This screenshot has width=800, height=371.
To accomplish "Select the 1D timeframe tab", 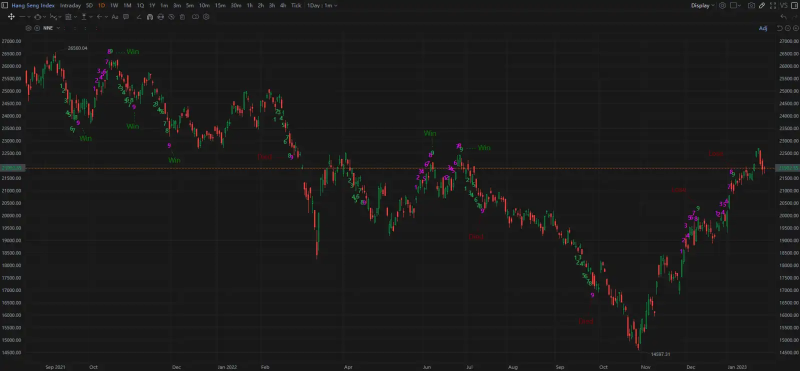I will [x=102, y=5].
